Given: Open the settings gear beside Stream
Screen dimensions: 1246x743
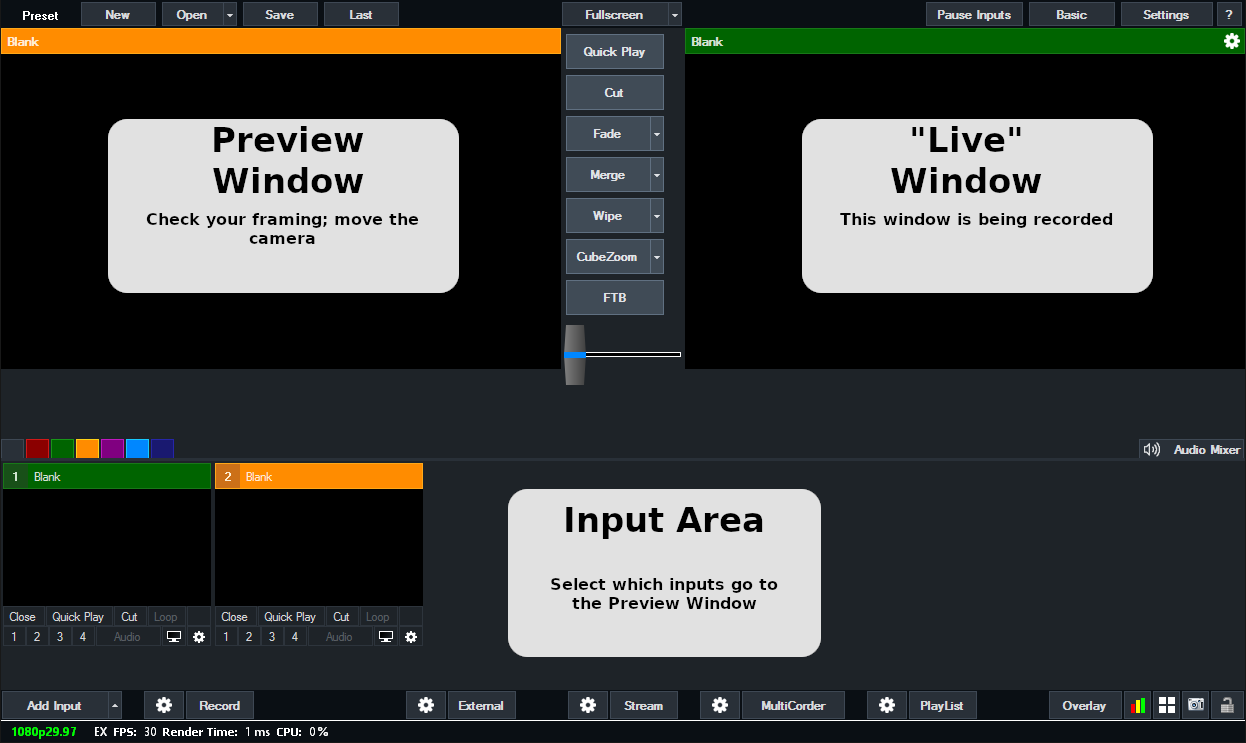Looking at the screenshot, I should pyautogui.click(x=588, y=705).
